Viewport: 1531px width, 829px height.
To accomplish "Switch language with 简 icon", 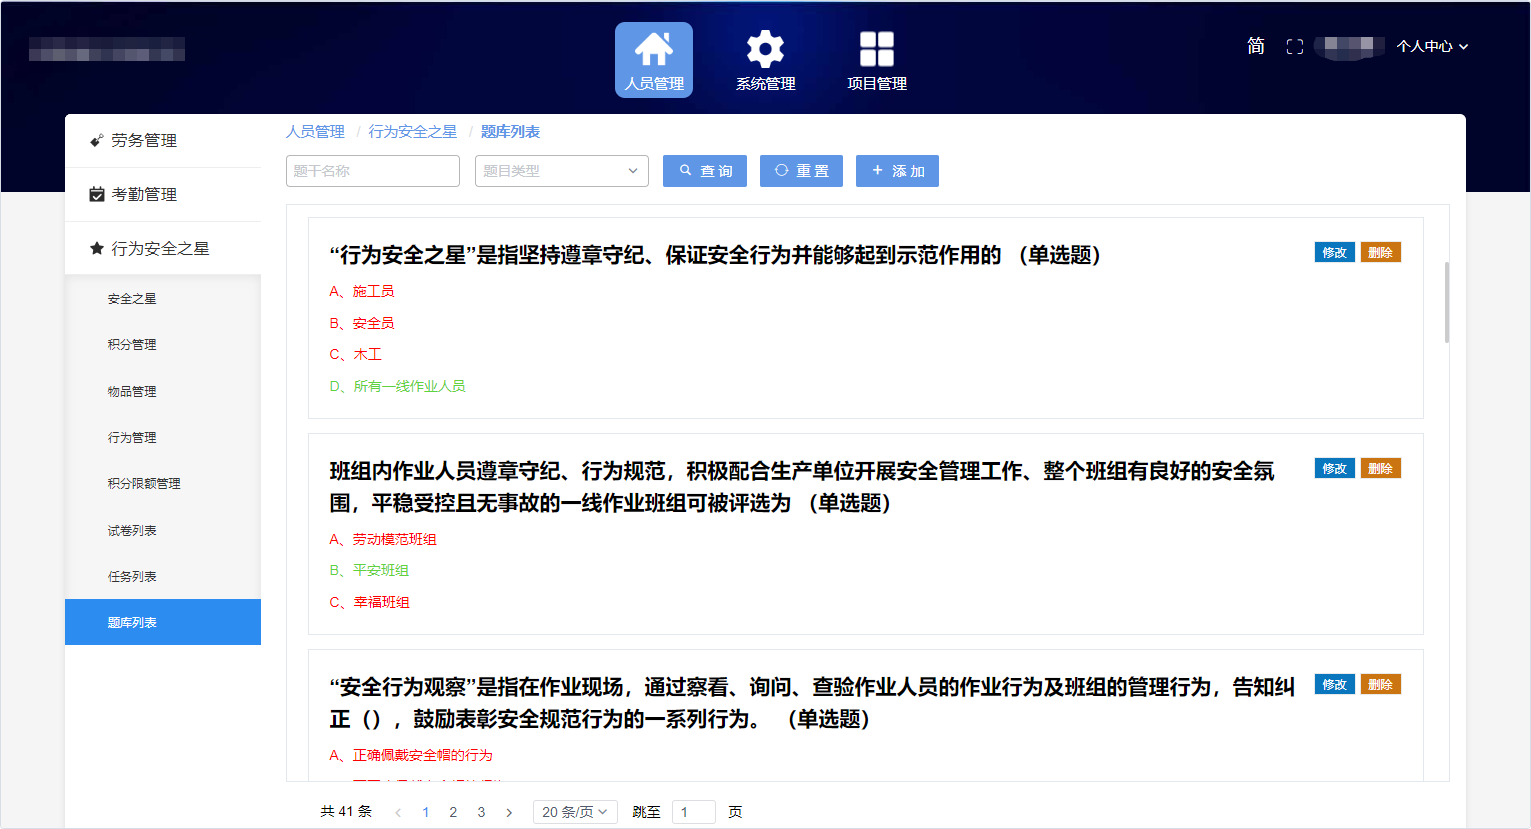I will coord(1256,46).
